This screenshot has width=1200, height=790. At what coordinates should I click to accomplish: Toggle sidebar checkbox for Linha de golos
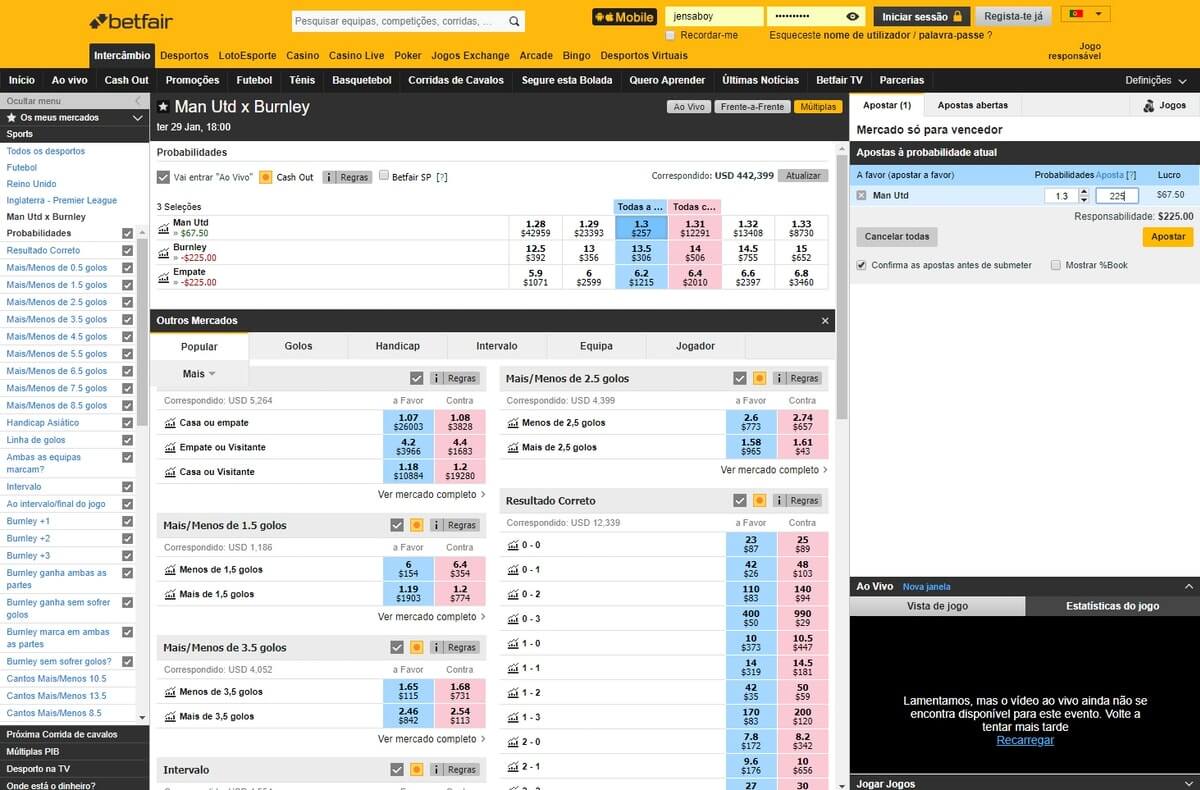(127, 440)
